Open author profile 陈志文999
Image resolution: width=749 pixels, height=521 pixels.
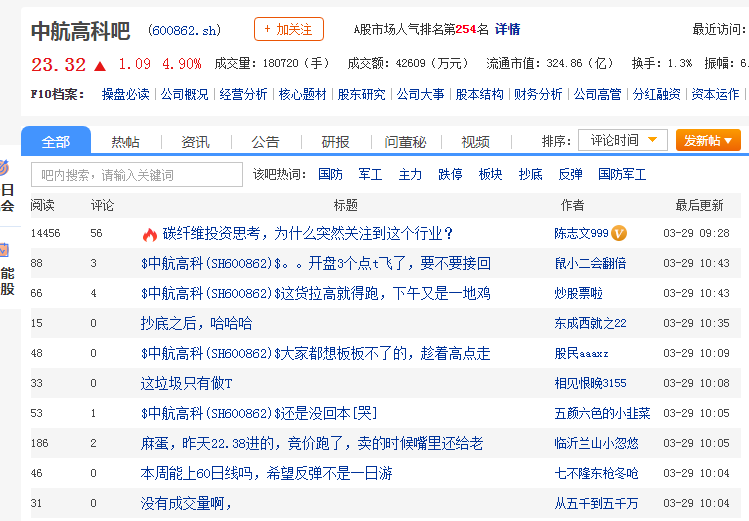point(581,233)
